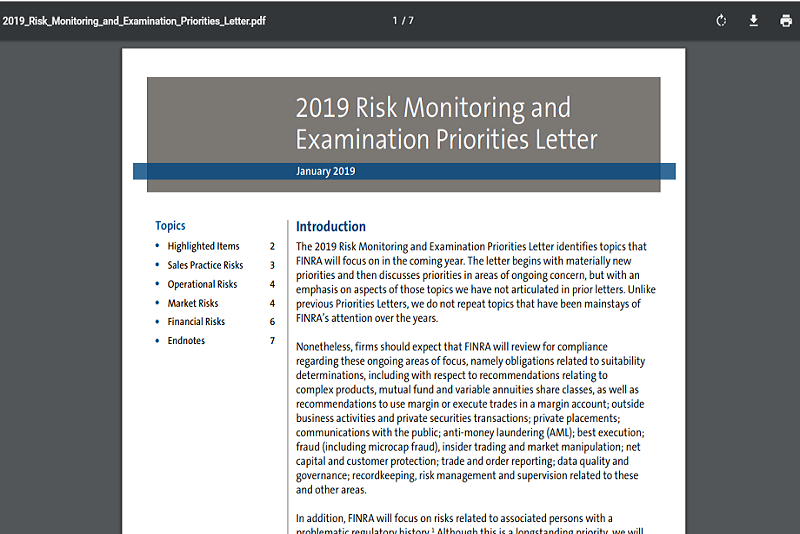Click page number 2 beside Highlighted Items
The width and height of the screenshot is (800, 534).
[x=272, y=246]
